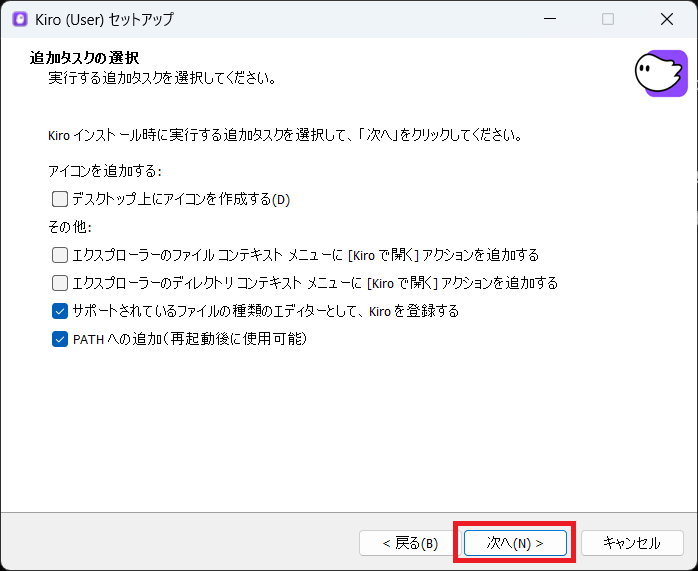Uncheck register Kiro as editor option
The width and height of the screenshot is (698, 571).
(60, 311)
